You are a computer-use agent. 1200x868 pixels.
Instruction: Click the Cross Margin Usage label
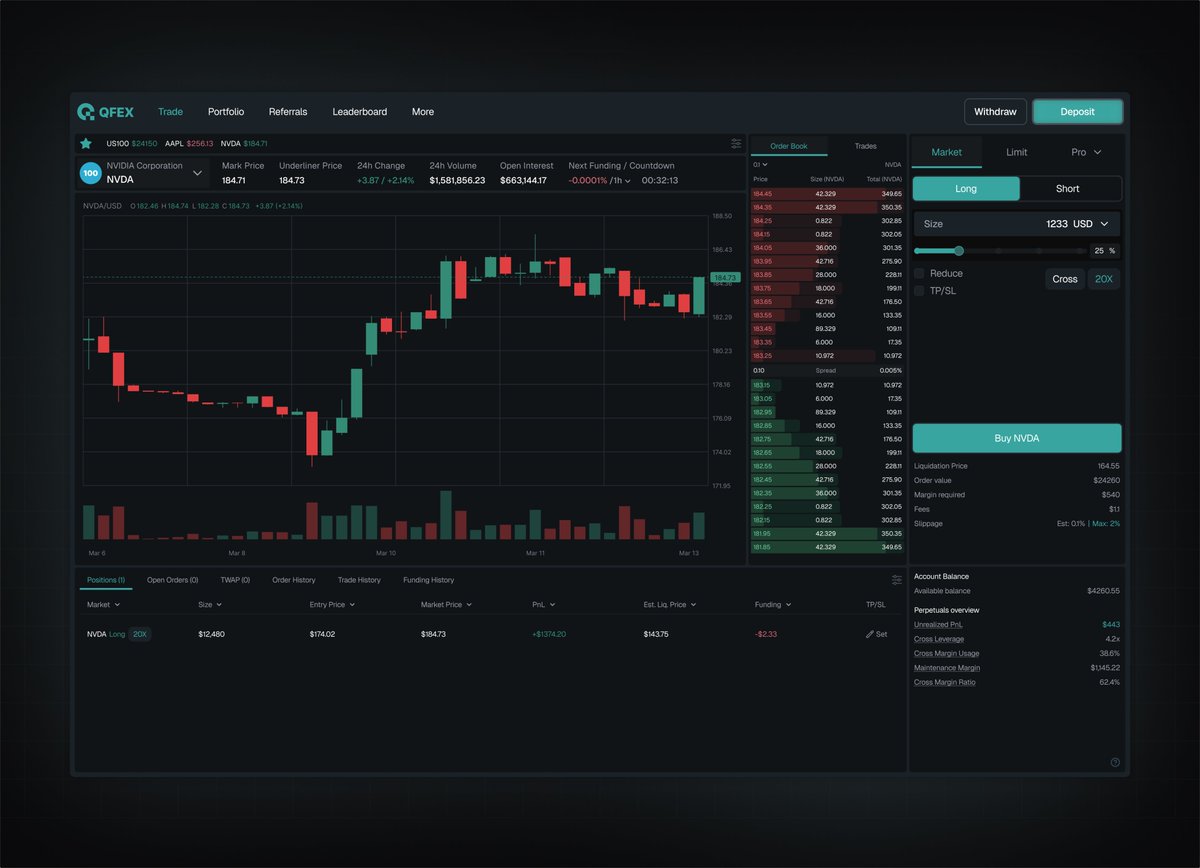(x=947, y=654)
